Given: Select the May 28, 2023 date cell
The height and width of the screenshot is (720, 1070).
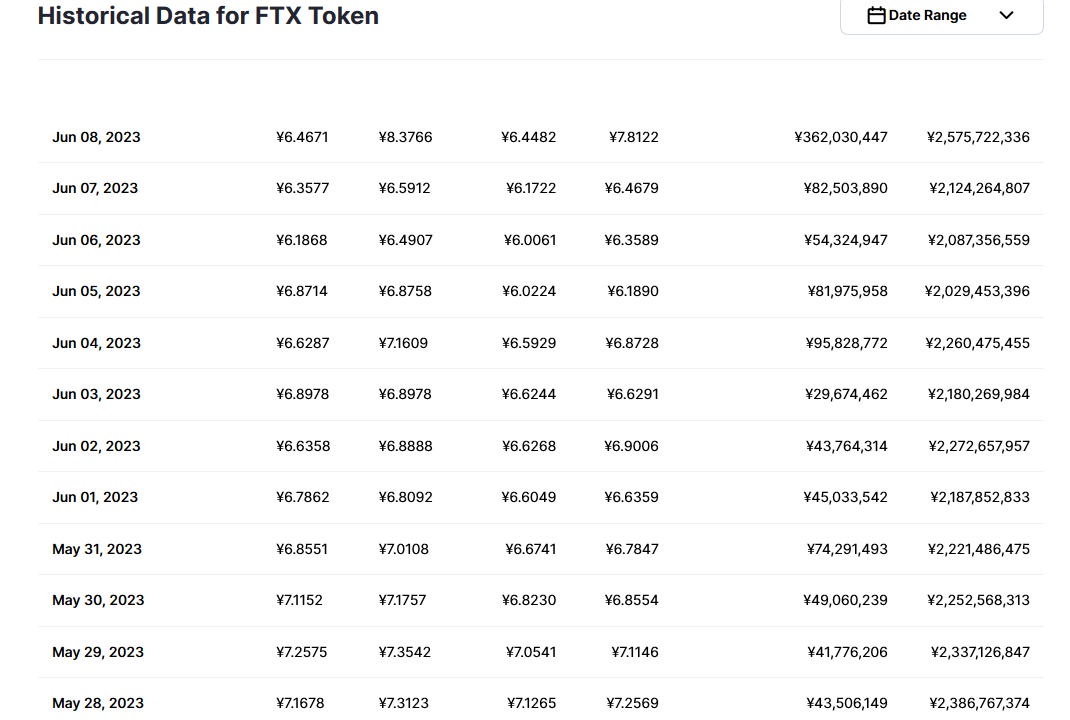Looking at the screenshot, I should [98, 704].
